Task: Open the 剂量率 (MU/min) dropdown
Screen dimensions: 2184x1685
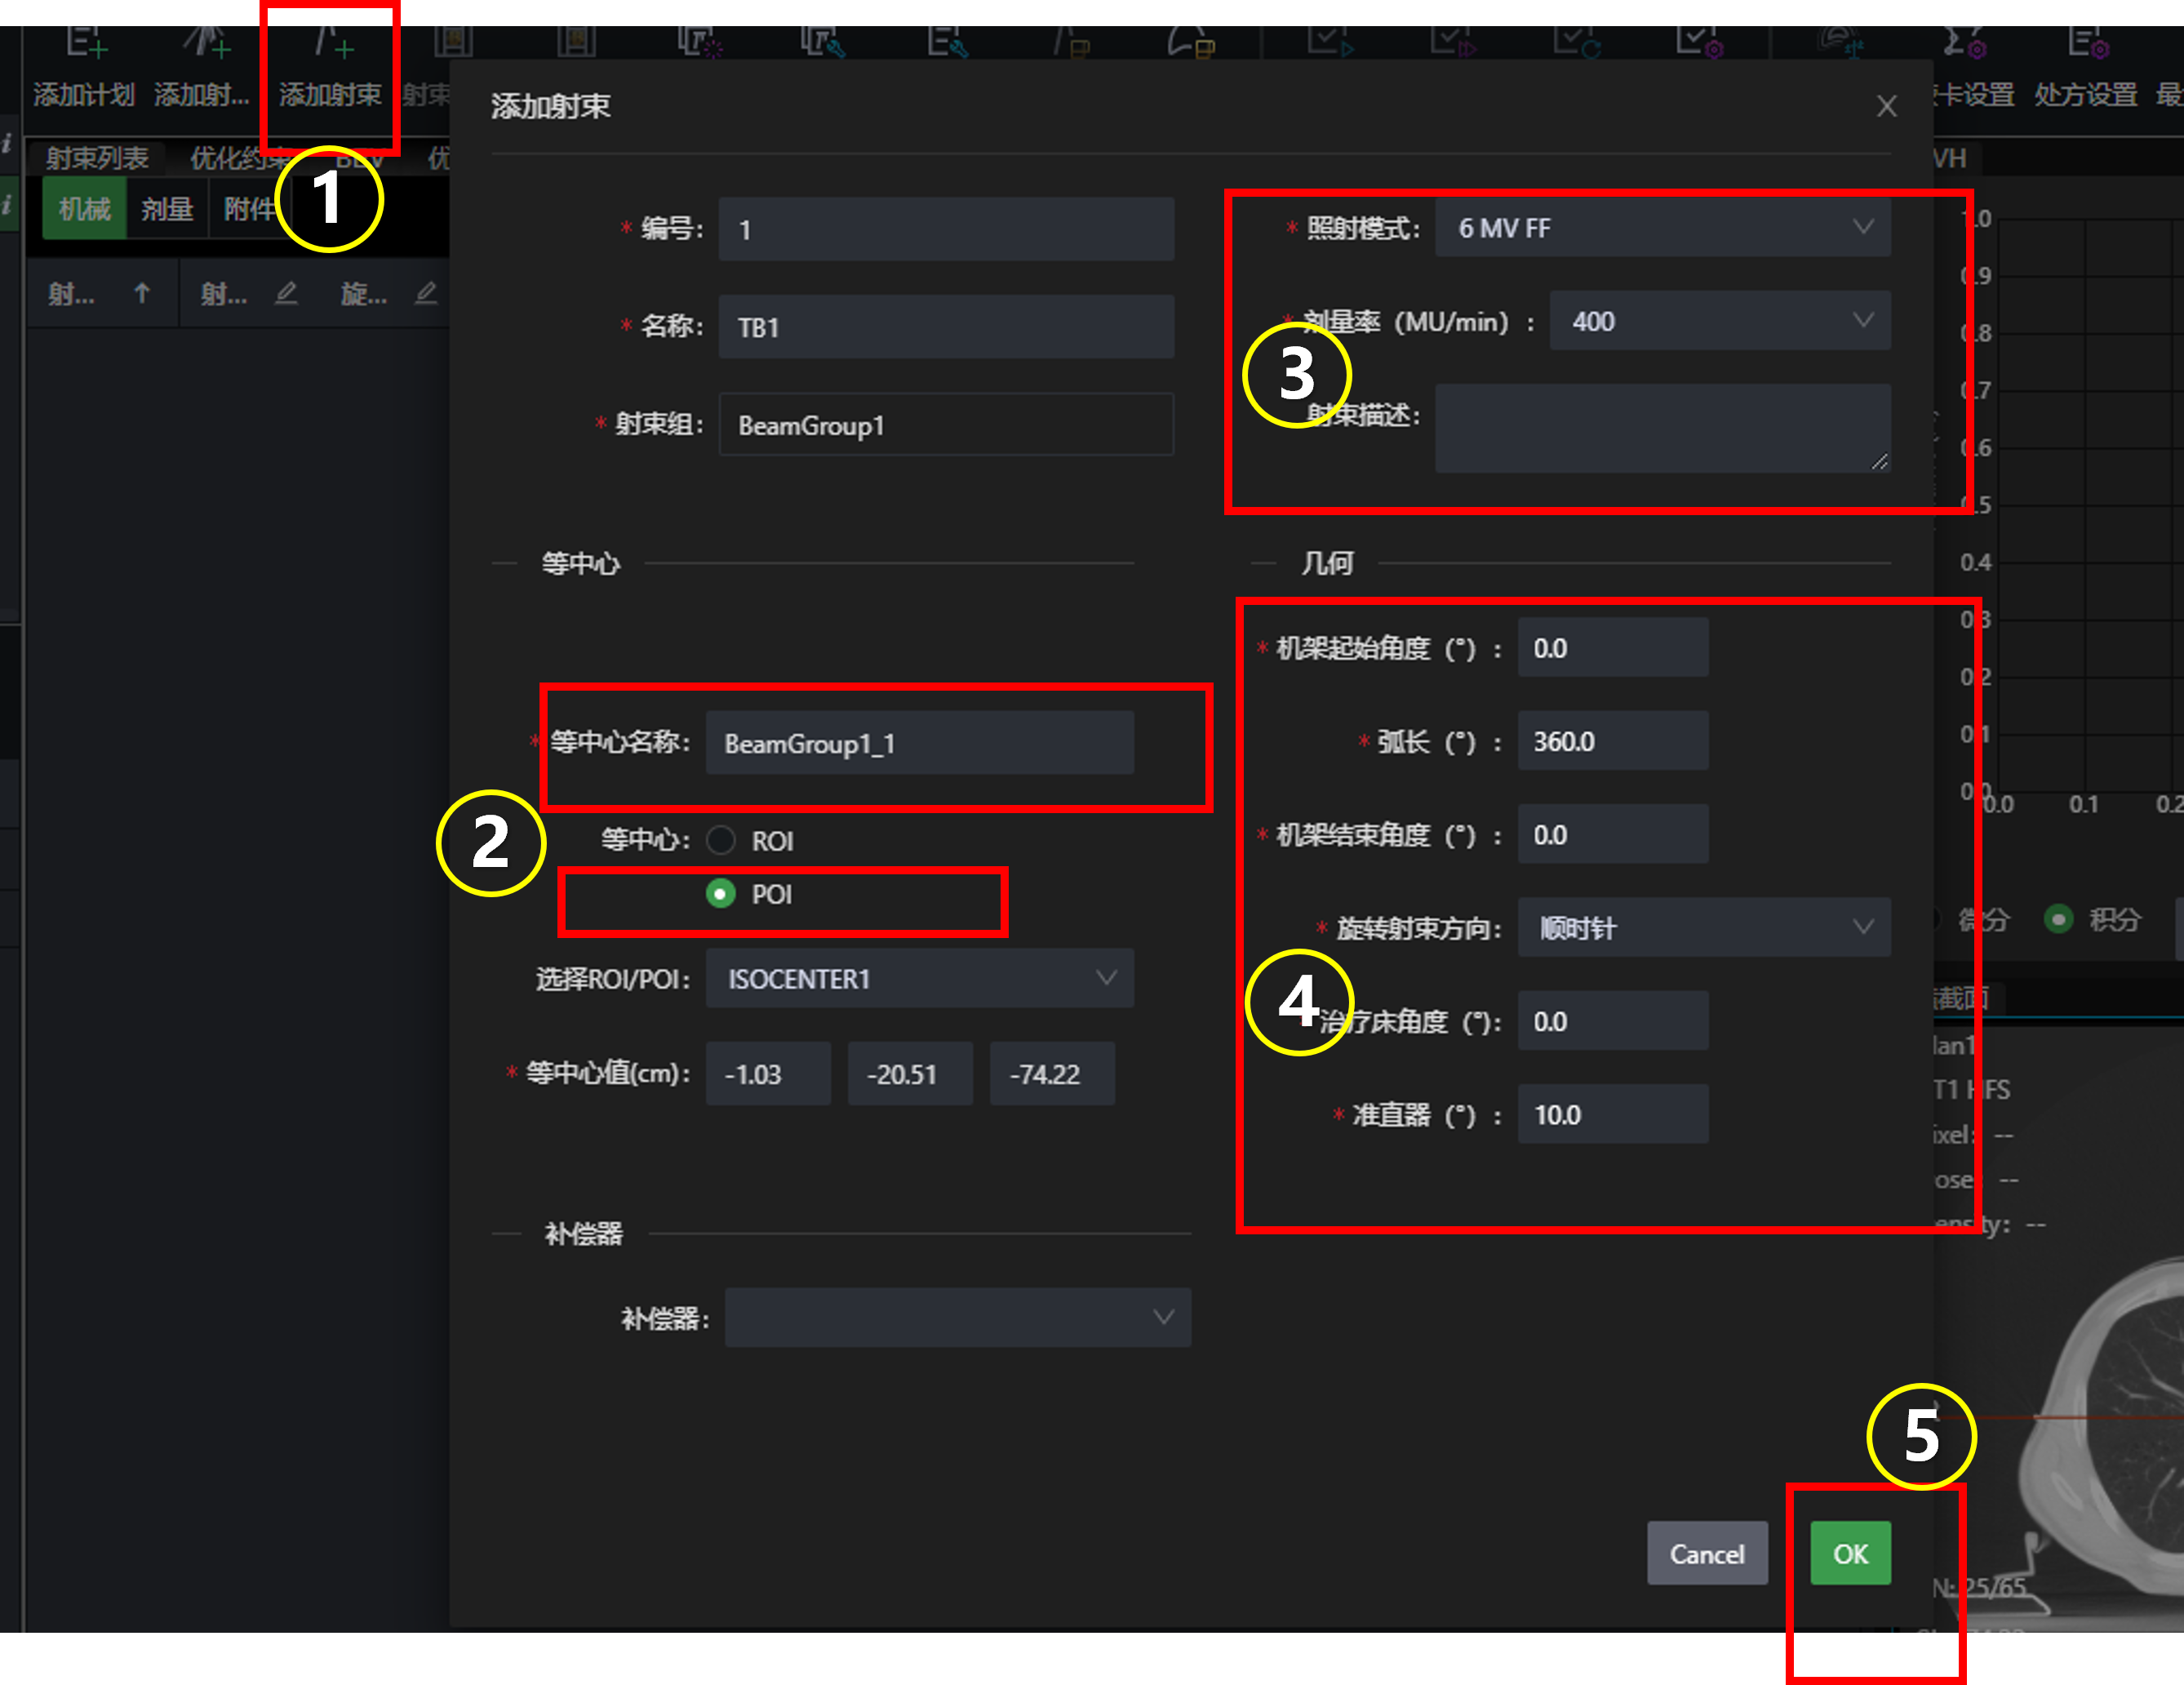Action: [x=1720, y=321]
